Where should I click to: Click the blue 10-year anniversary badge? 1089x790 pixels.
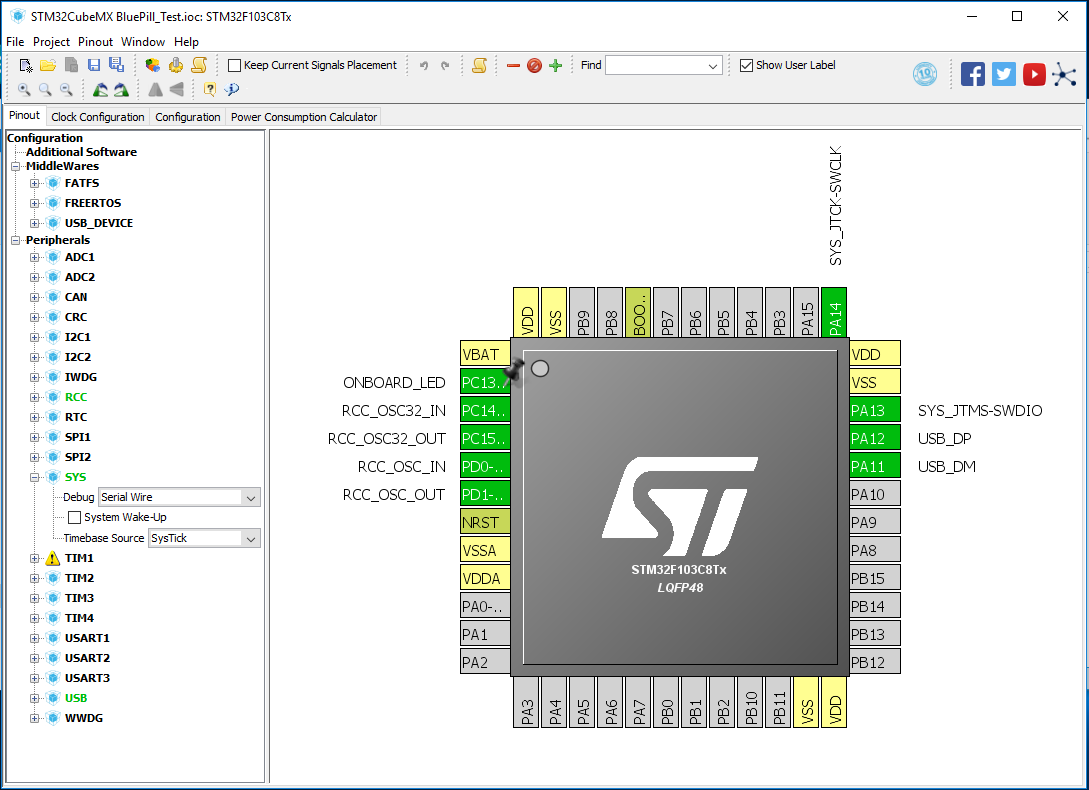point(925,74)
